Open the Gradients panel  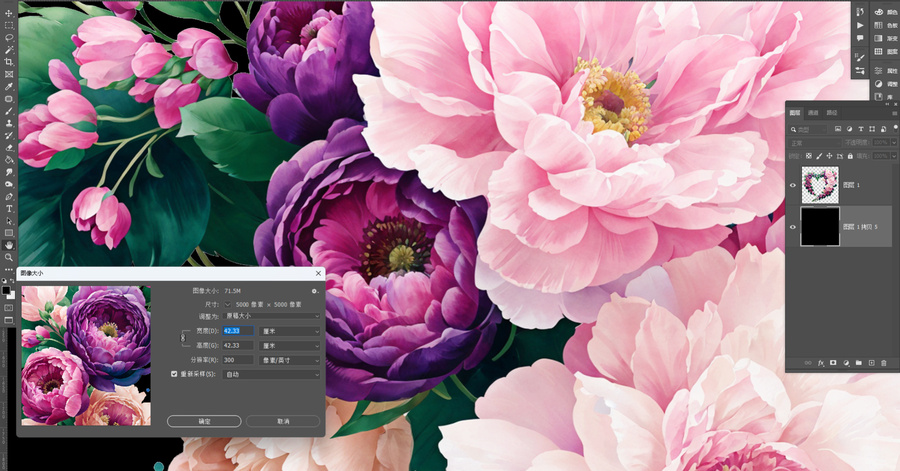tap(885, 38)
